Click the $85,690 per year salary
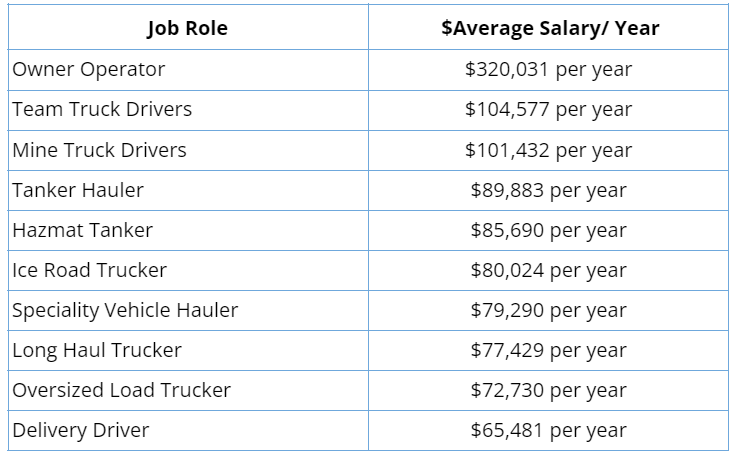 pyautogui.click(x=549, y=230)
